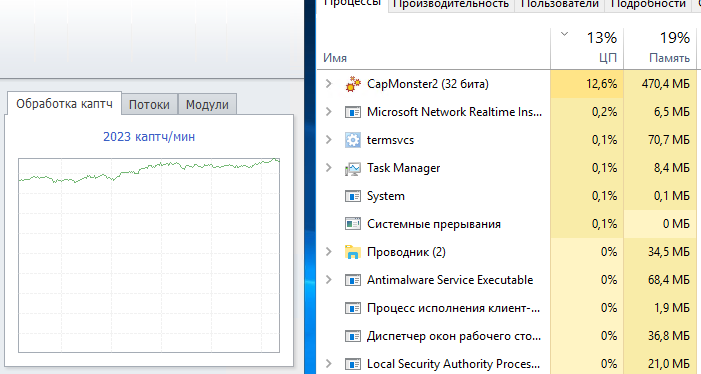Sort processes by Память column header
The width and height of the screenshot is (701, 374).
click(660, 48)
